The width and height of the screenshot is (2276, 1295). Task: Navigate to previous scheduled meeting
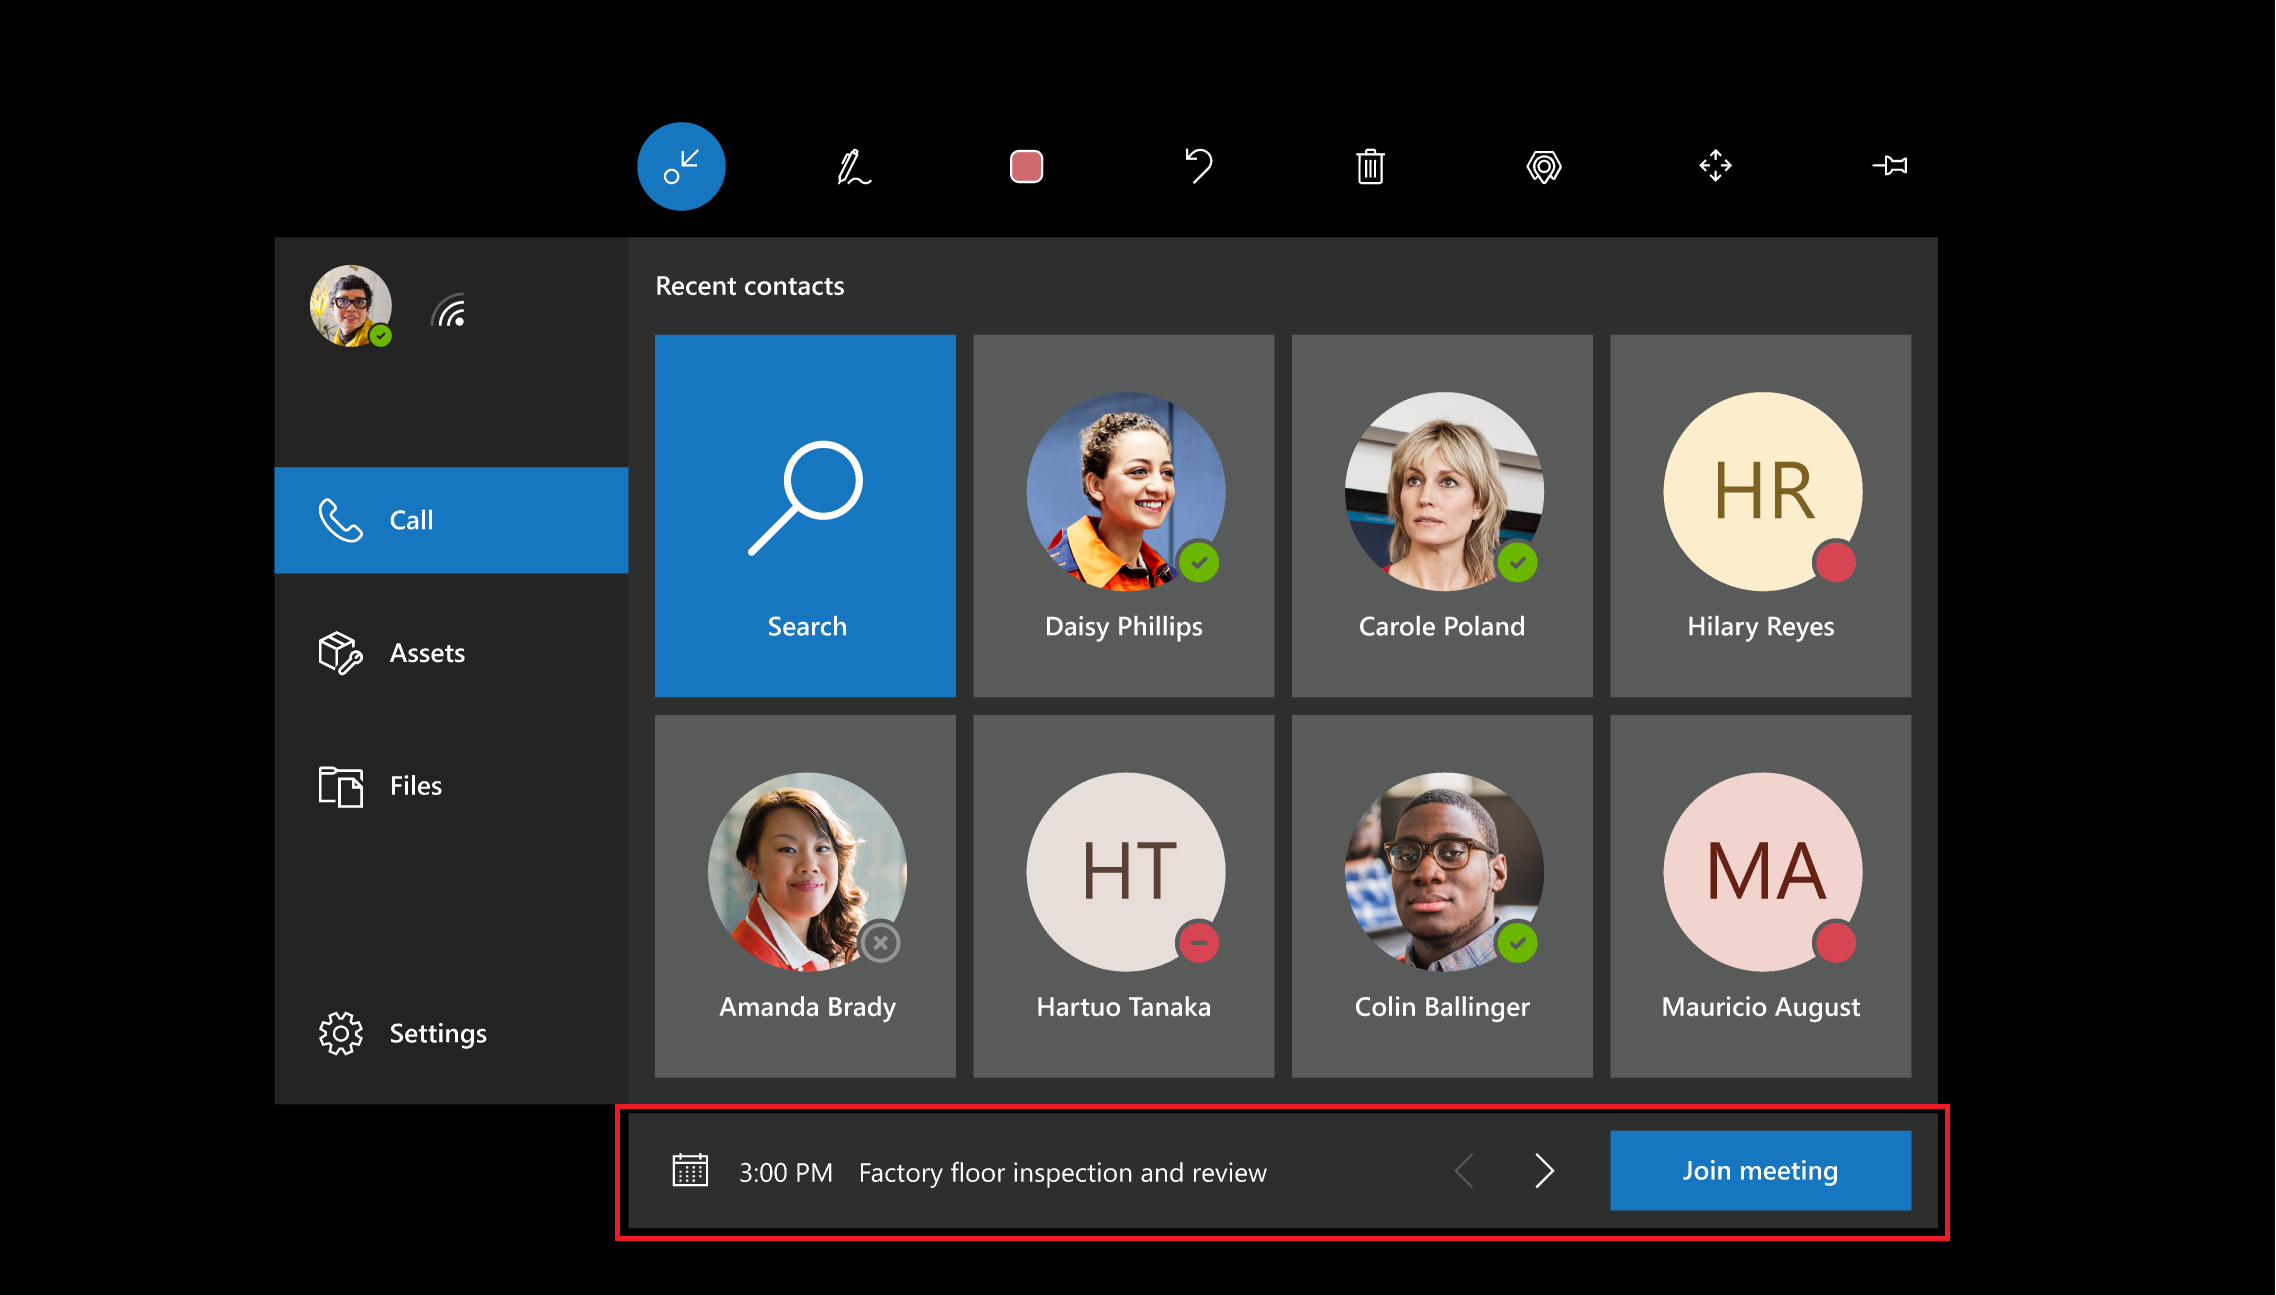pyautogui.click(x=1465, y=1170)
